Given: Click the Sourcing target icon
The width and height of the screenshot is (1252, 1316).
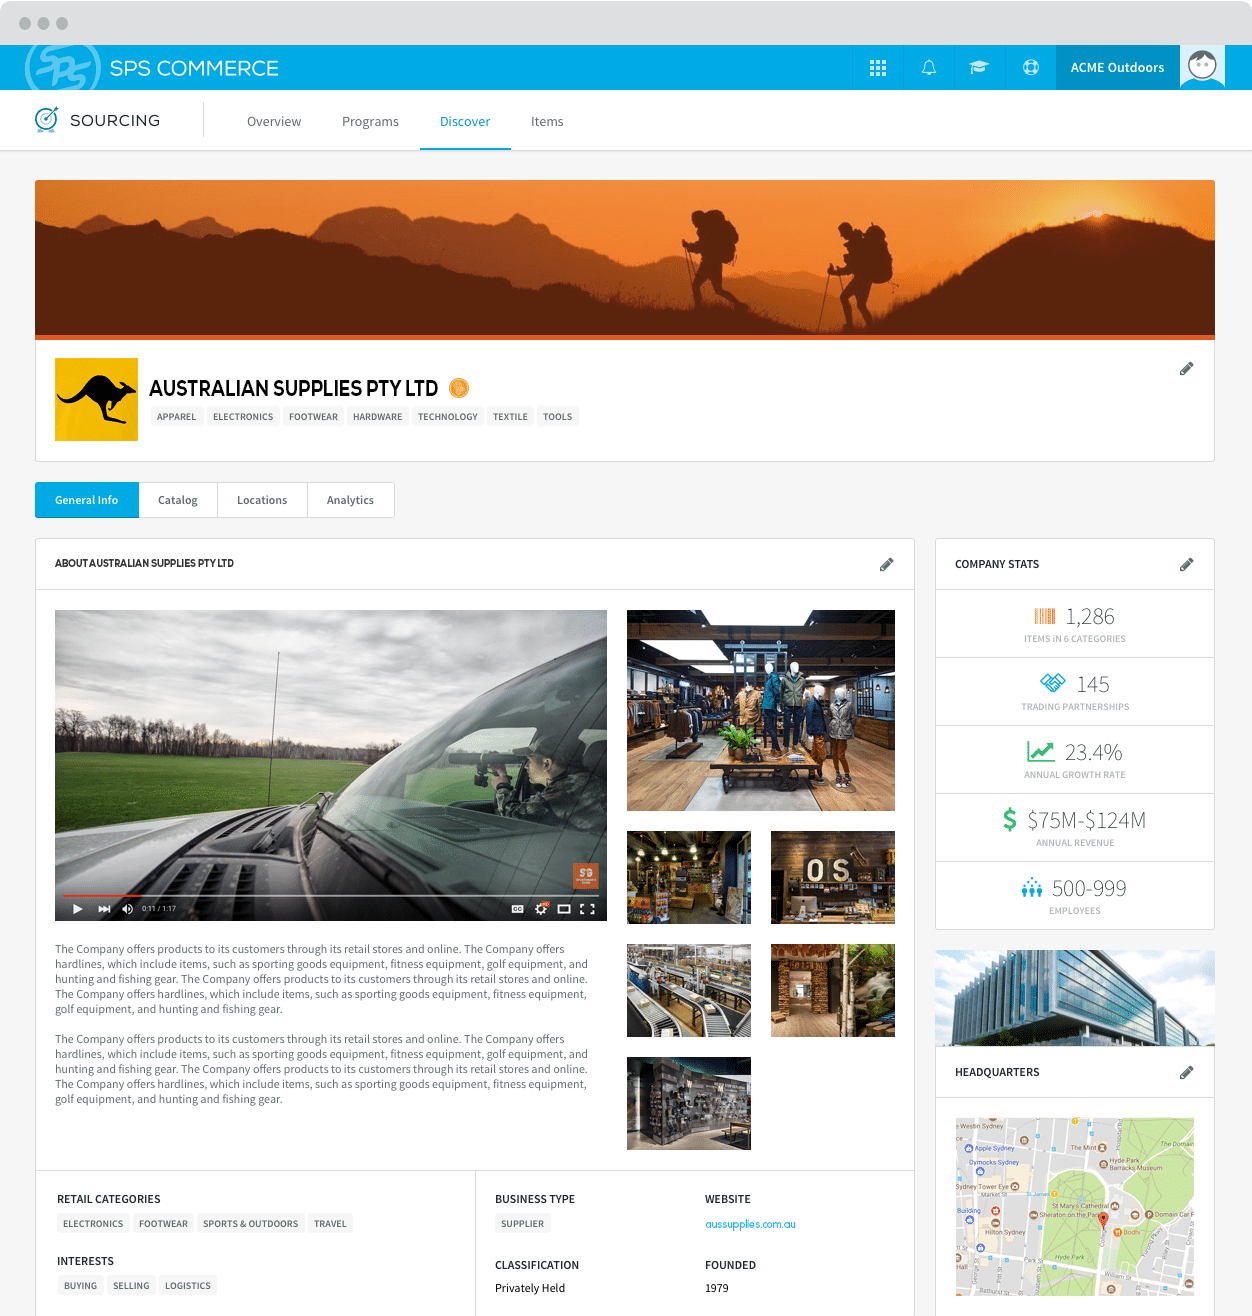Looking at the screenshot, I should pos(46,120).
